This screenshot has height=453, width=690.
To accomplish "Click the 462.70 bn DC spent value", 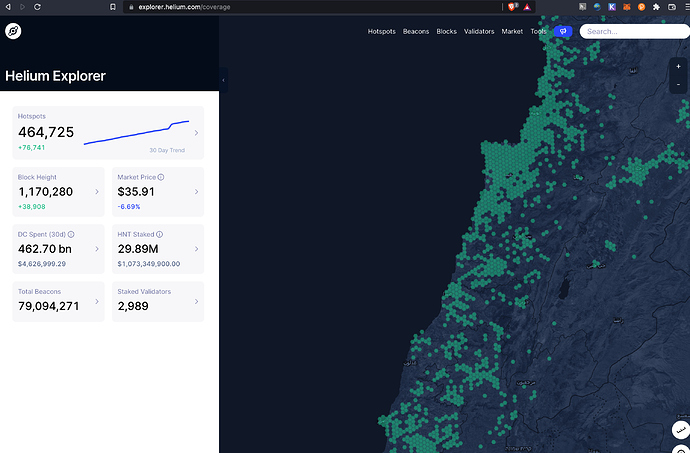I will (45, 249).
